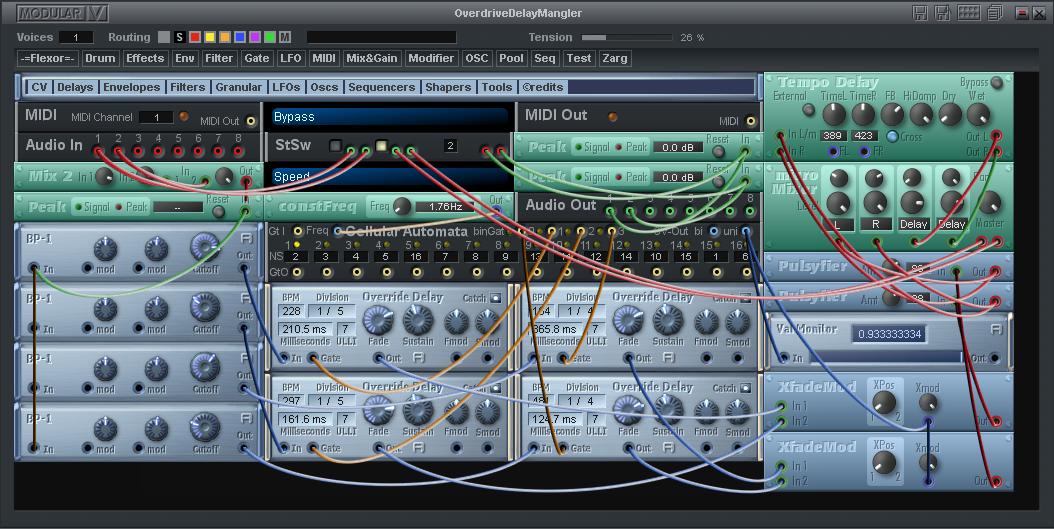The image size is (1054, 529).
Task: Select the Sequencers tab
Action: tap(381, 87)
